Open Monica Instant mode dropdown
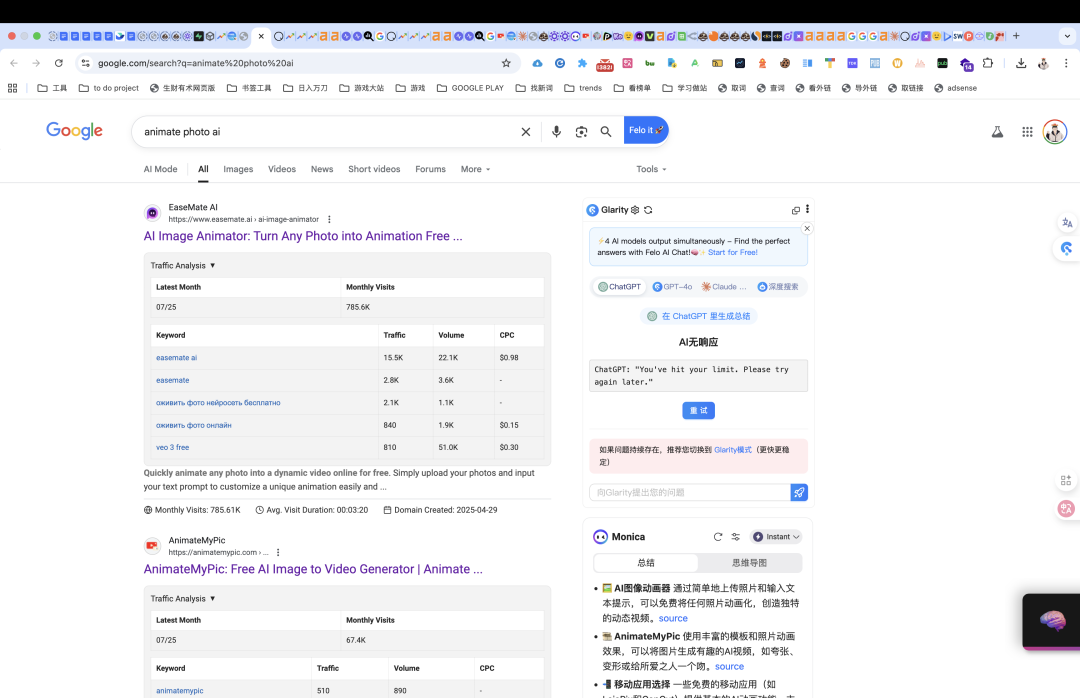The height and width of the screenshot is (698, 1080). click(776, 537)
